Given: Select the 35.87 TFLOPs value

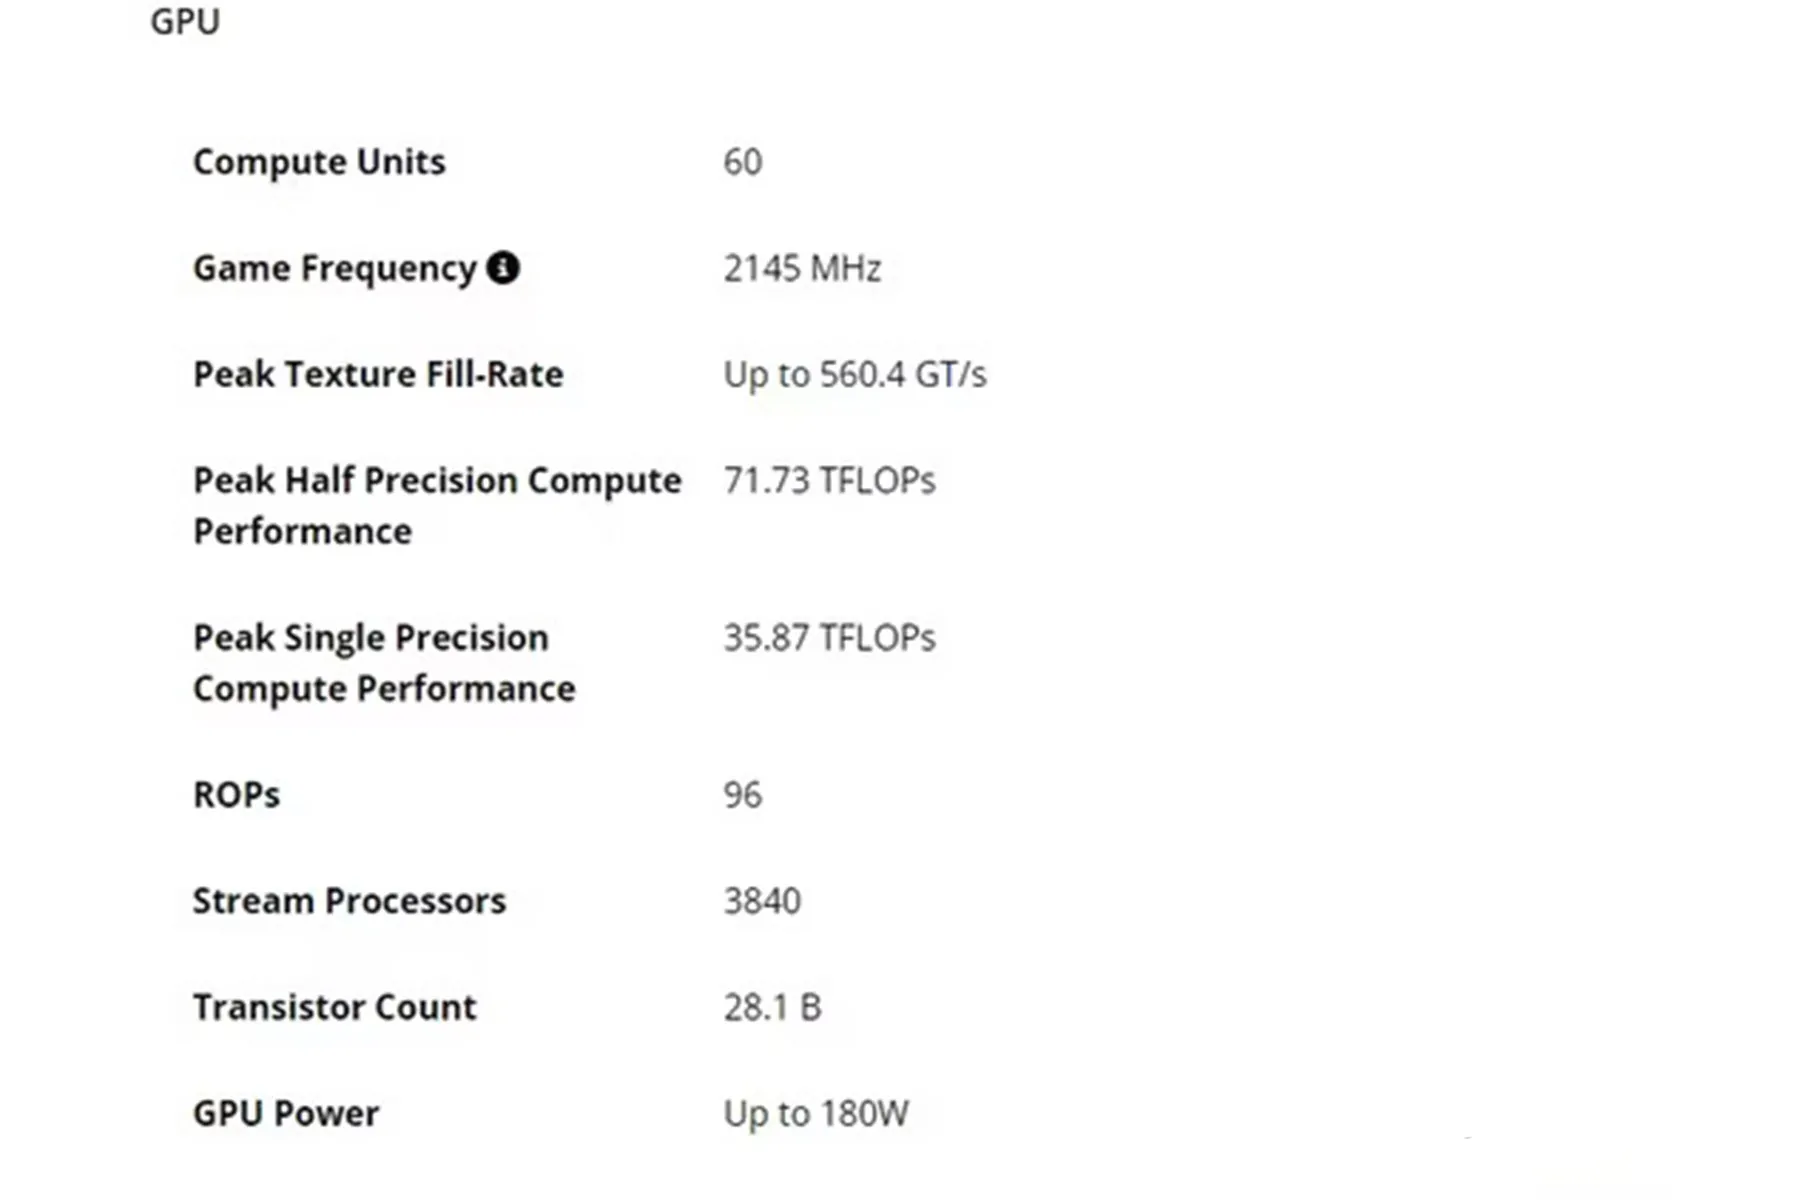Looking at the screenshot, I should pos(830,638).
